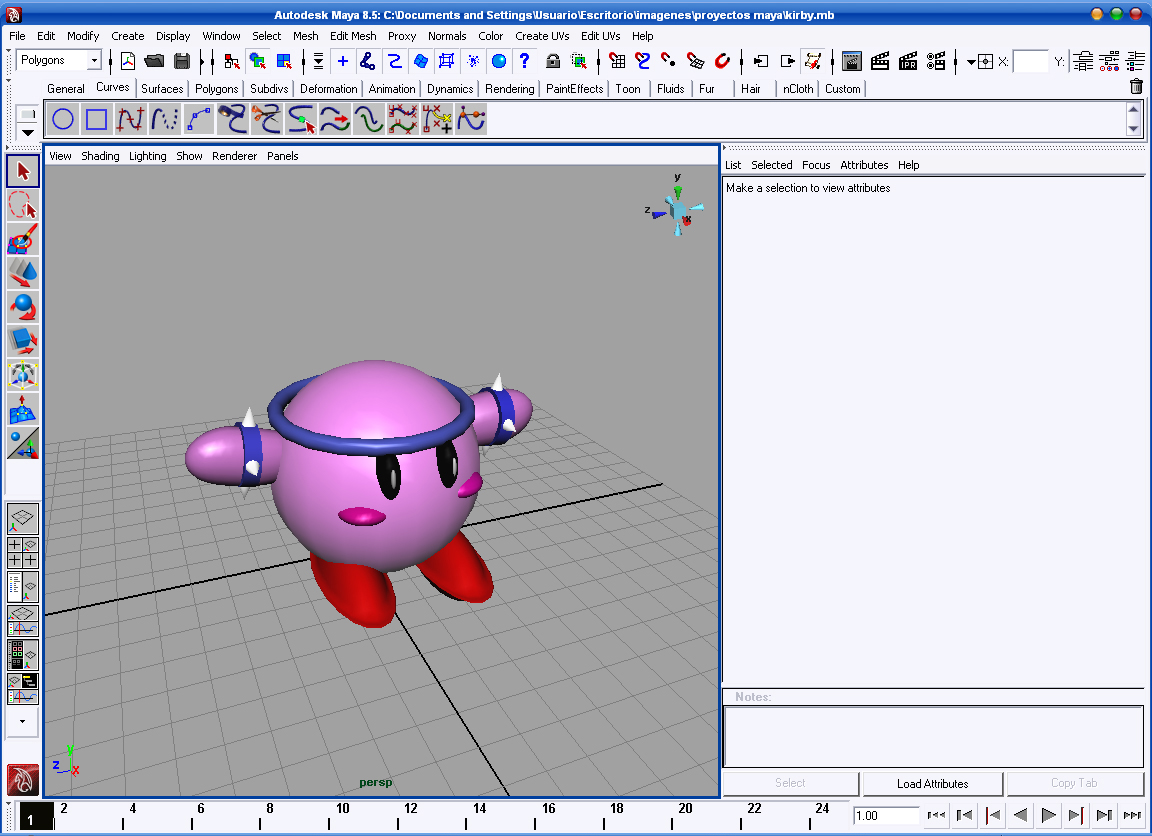
Task: Click the Offset Curve shelf icon
Action: click(x=368, y=119)
